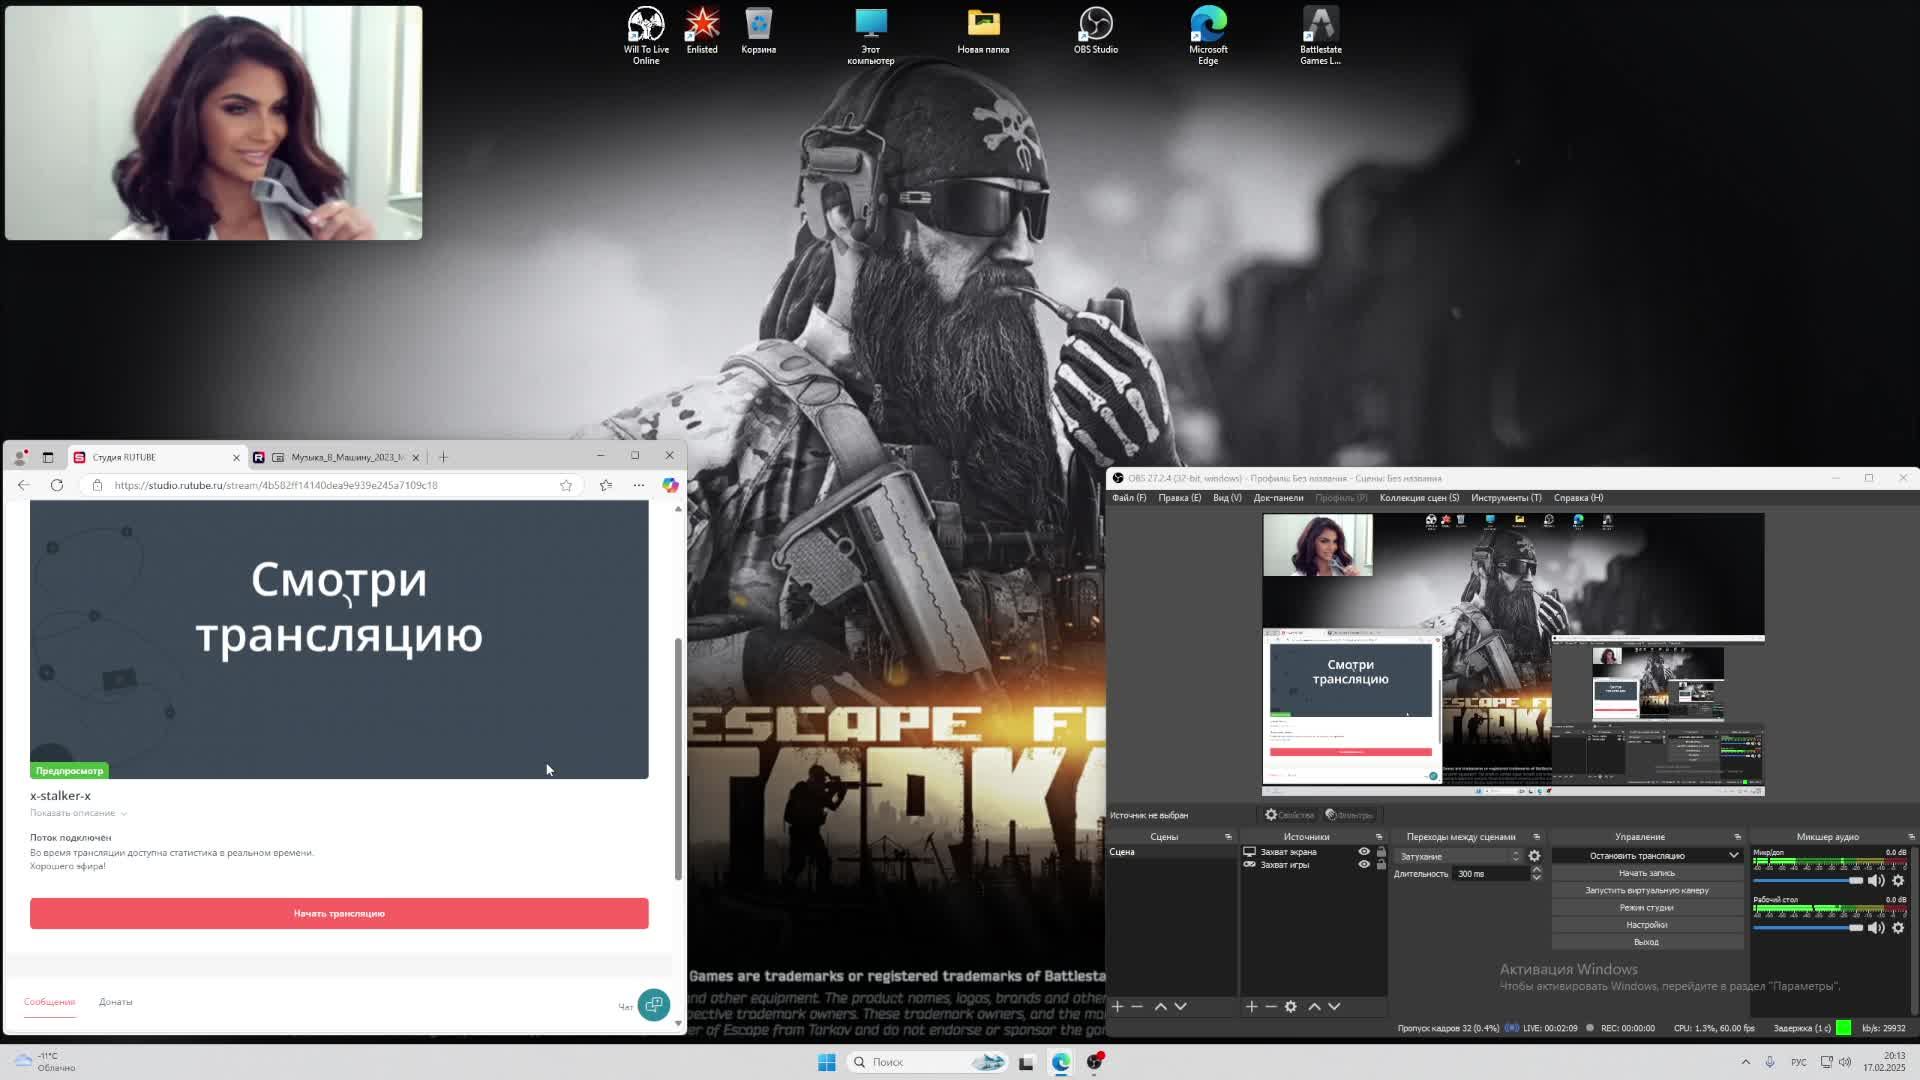Add a new source in OBS Sources panel

(1251, 1007)
